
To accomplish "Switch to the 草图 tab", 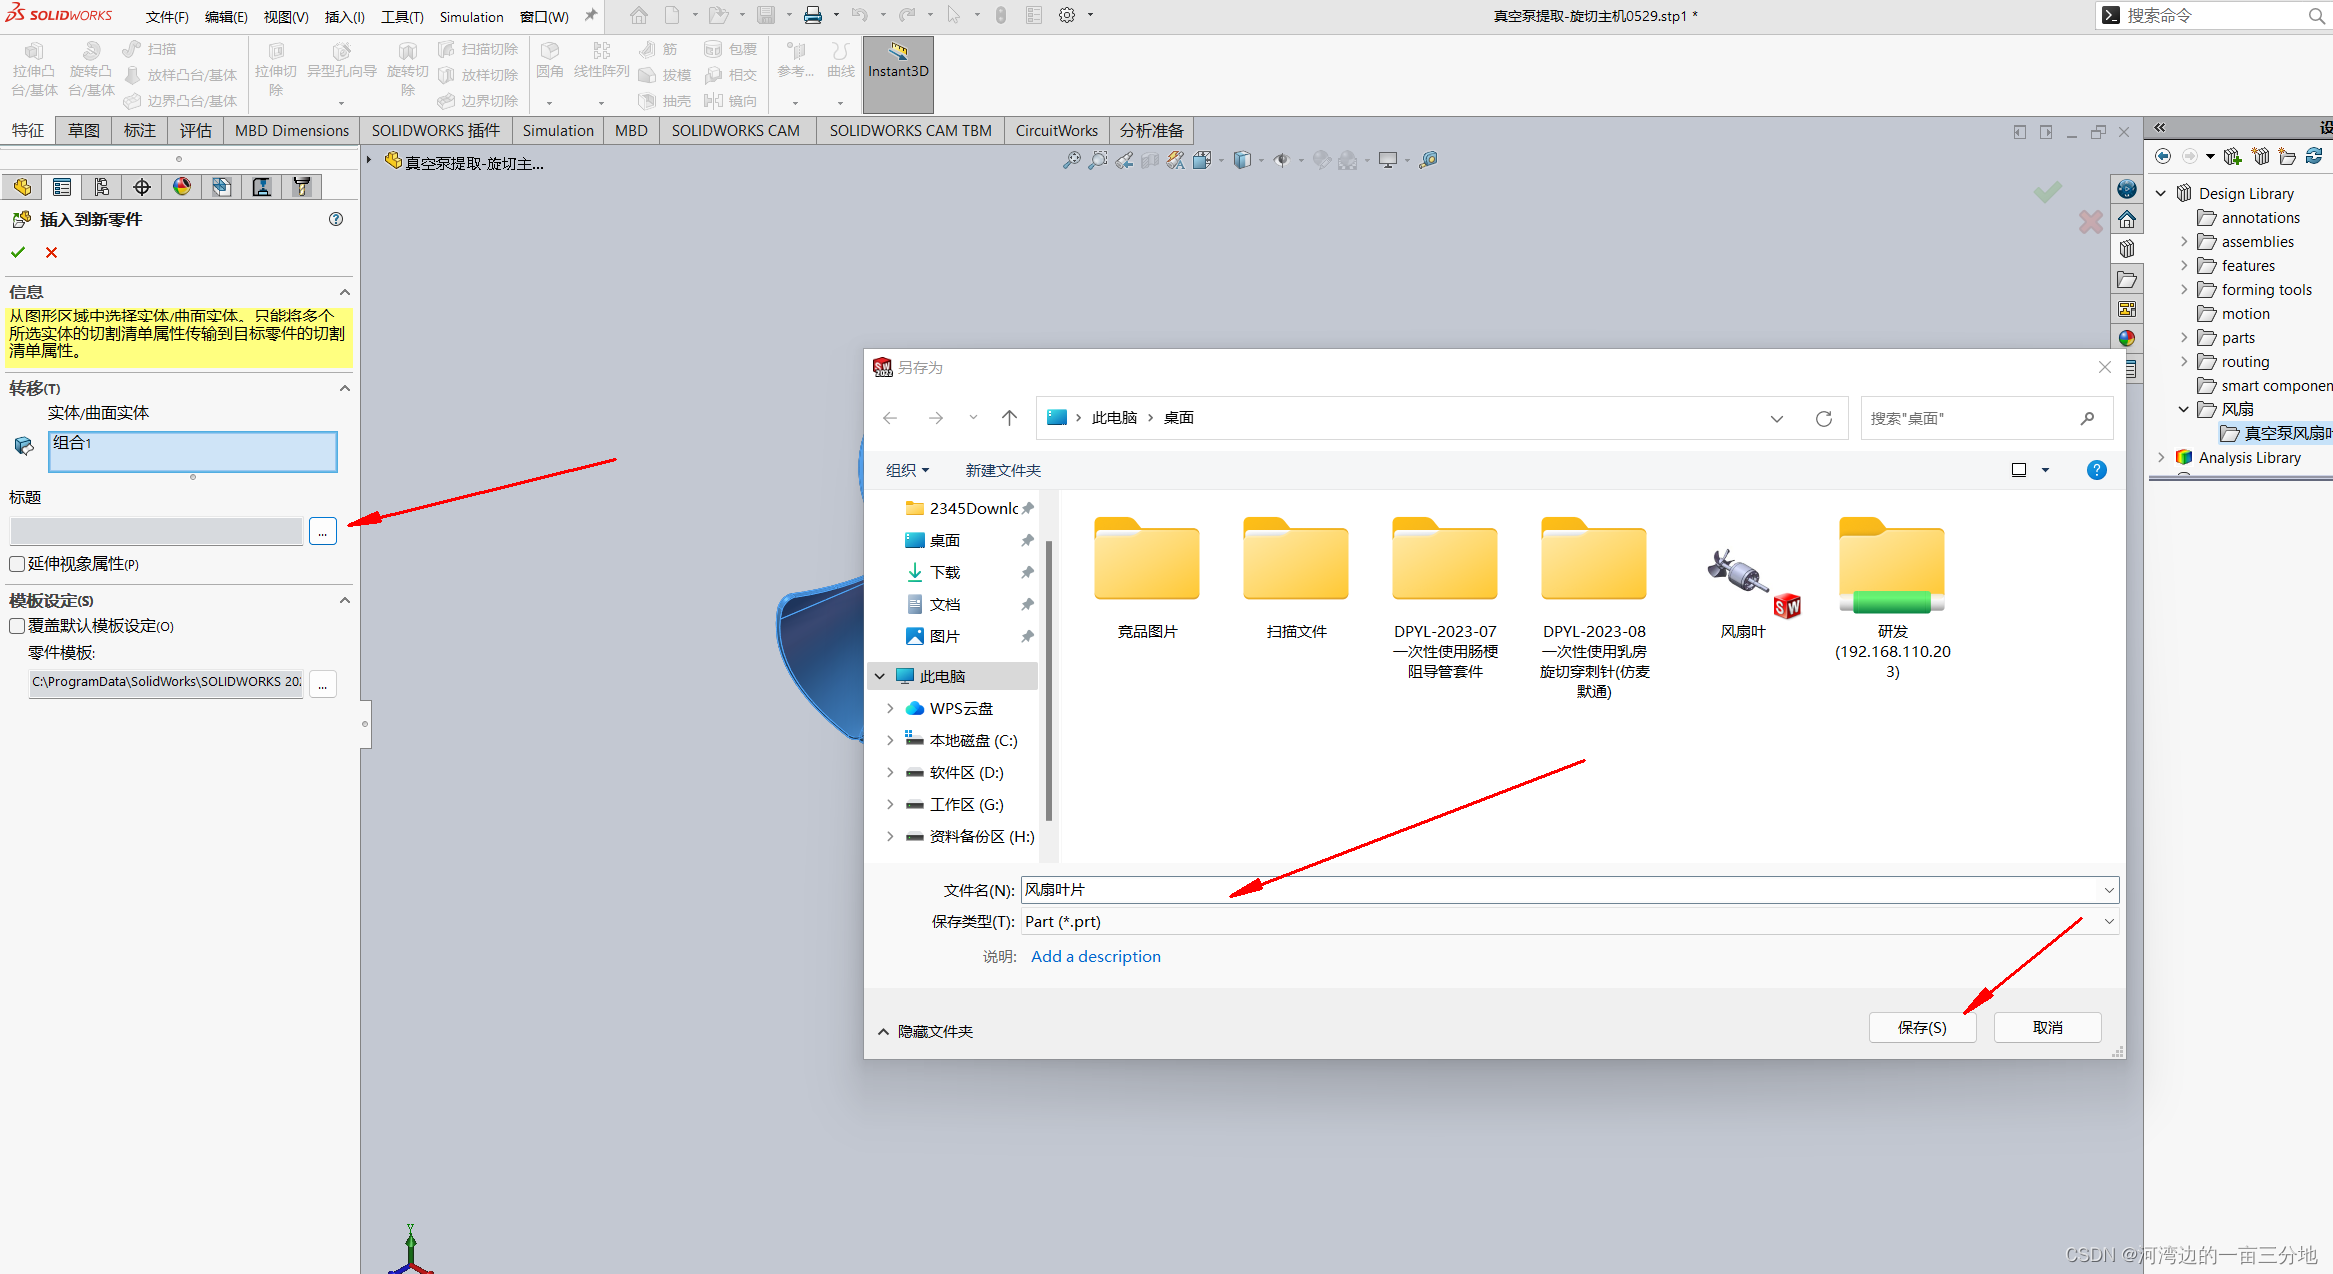I will pos(84,130).
